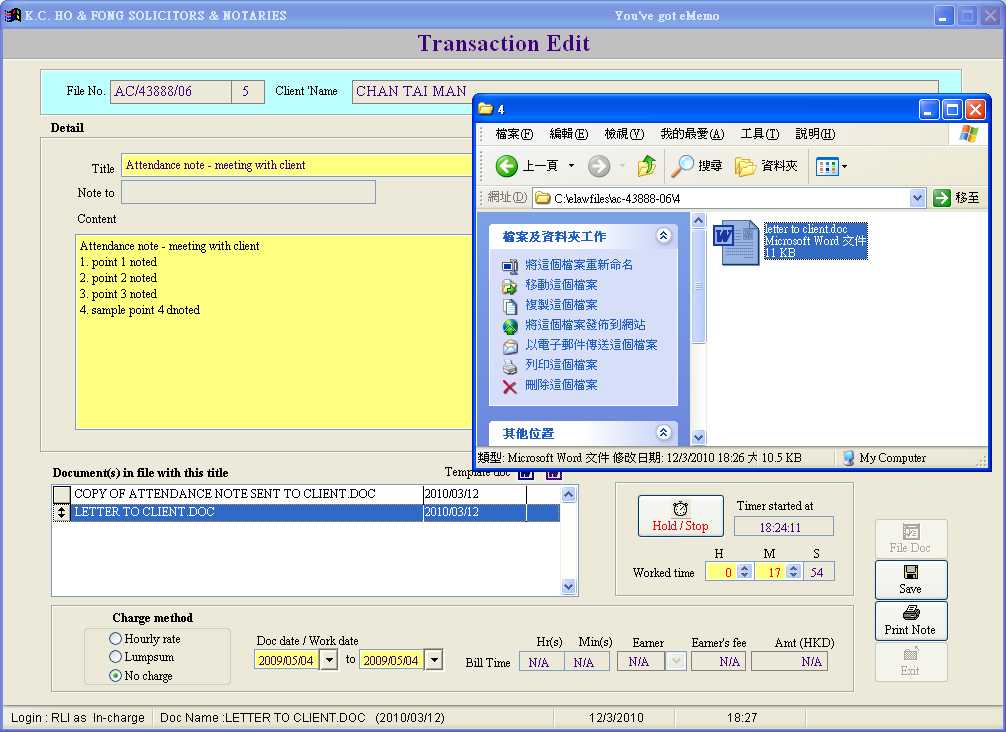Select the No charge radio option
The image size is (1006, 732).
(116, 676)
